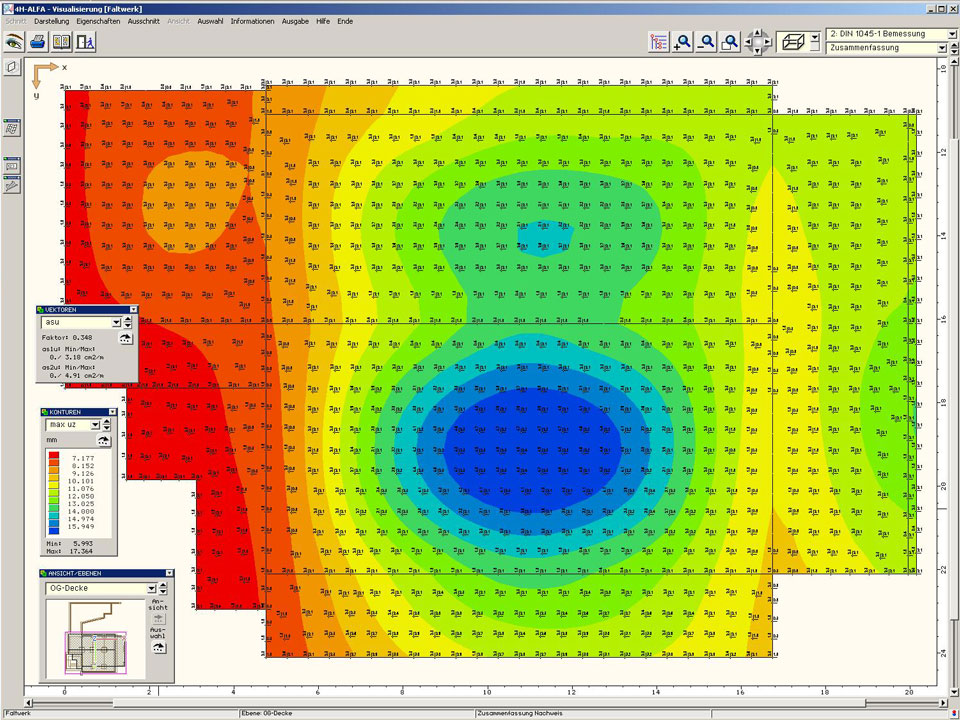Viewport: 960px width, 720px height.
Task: Click the list settings icon beside zoom tools
Action: click(x=659, y=42)
